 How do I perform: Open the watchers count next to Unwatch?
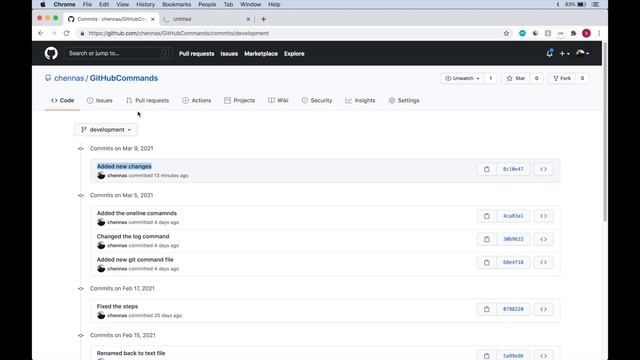[491, 78]
